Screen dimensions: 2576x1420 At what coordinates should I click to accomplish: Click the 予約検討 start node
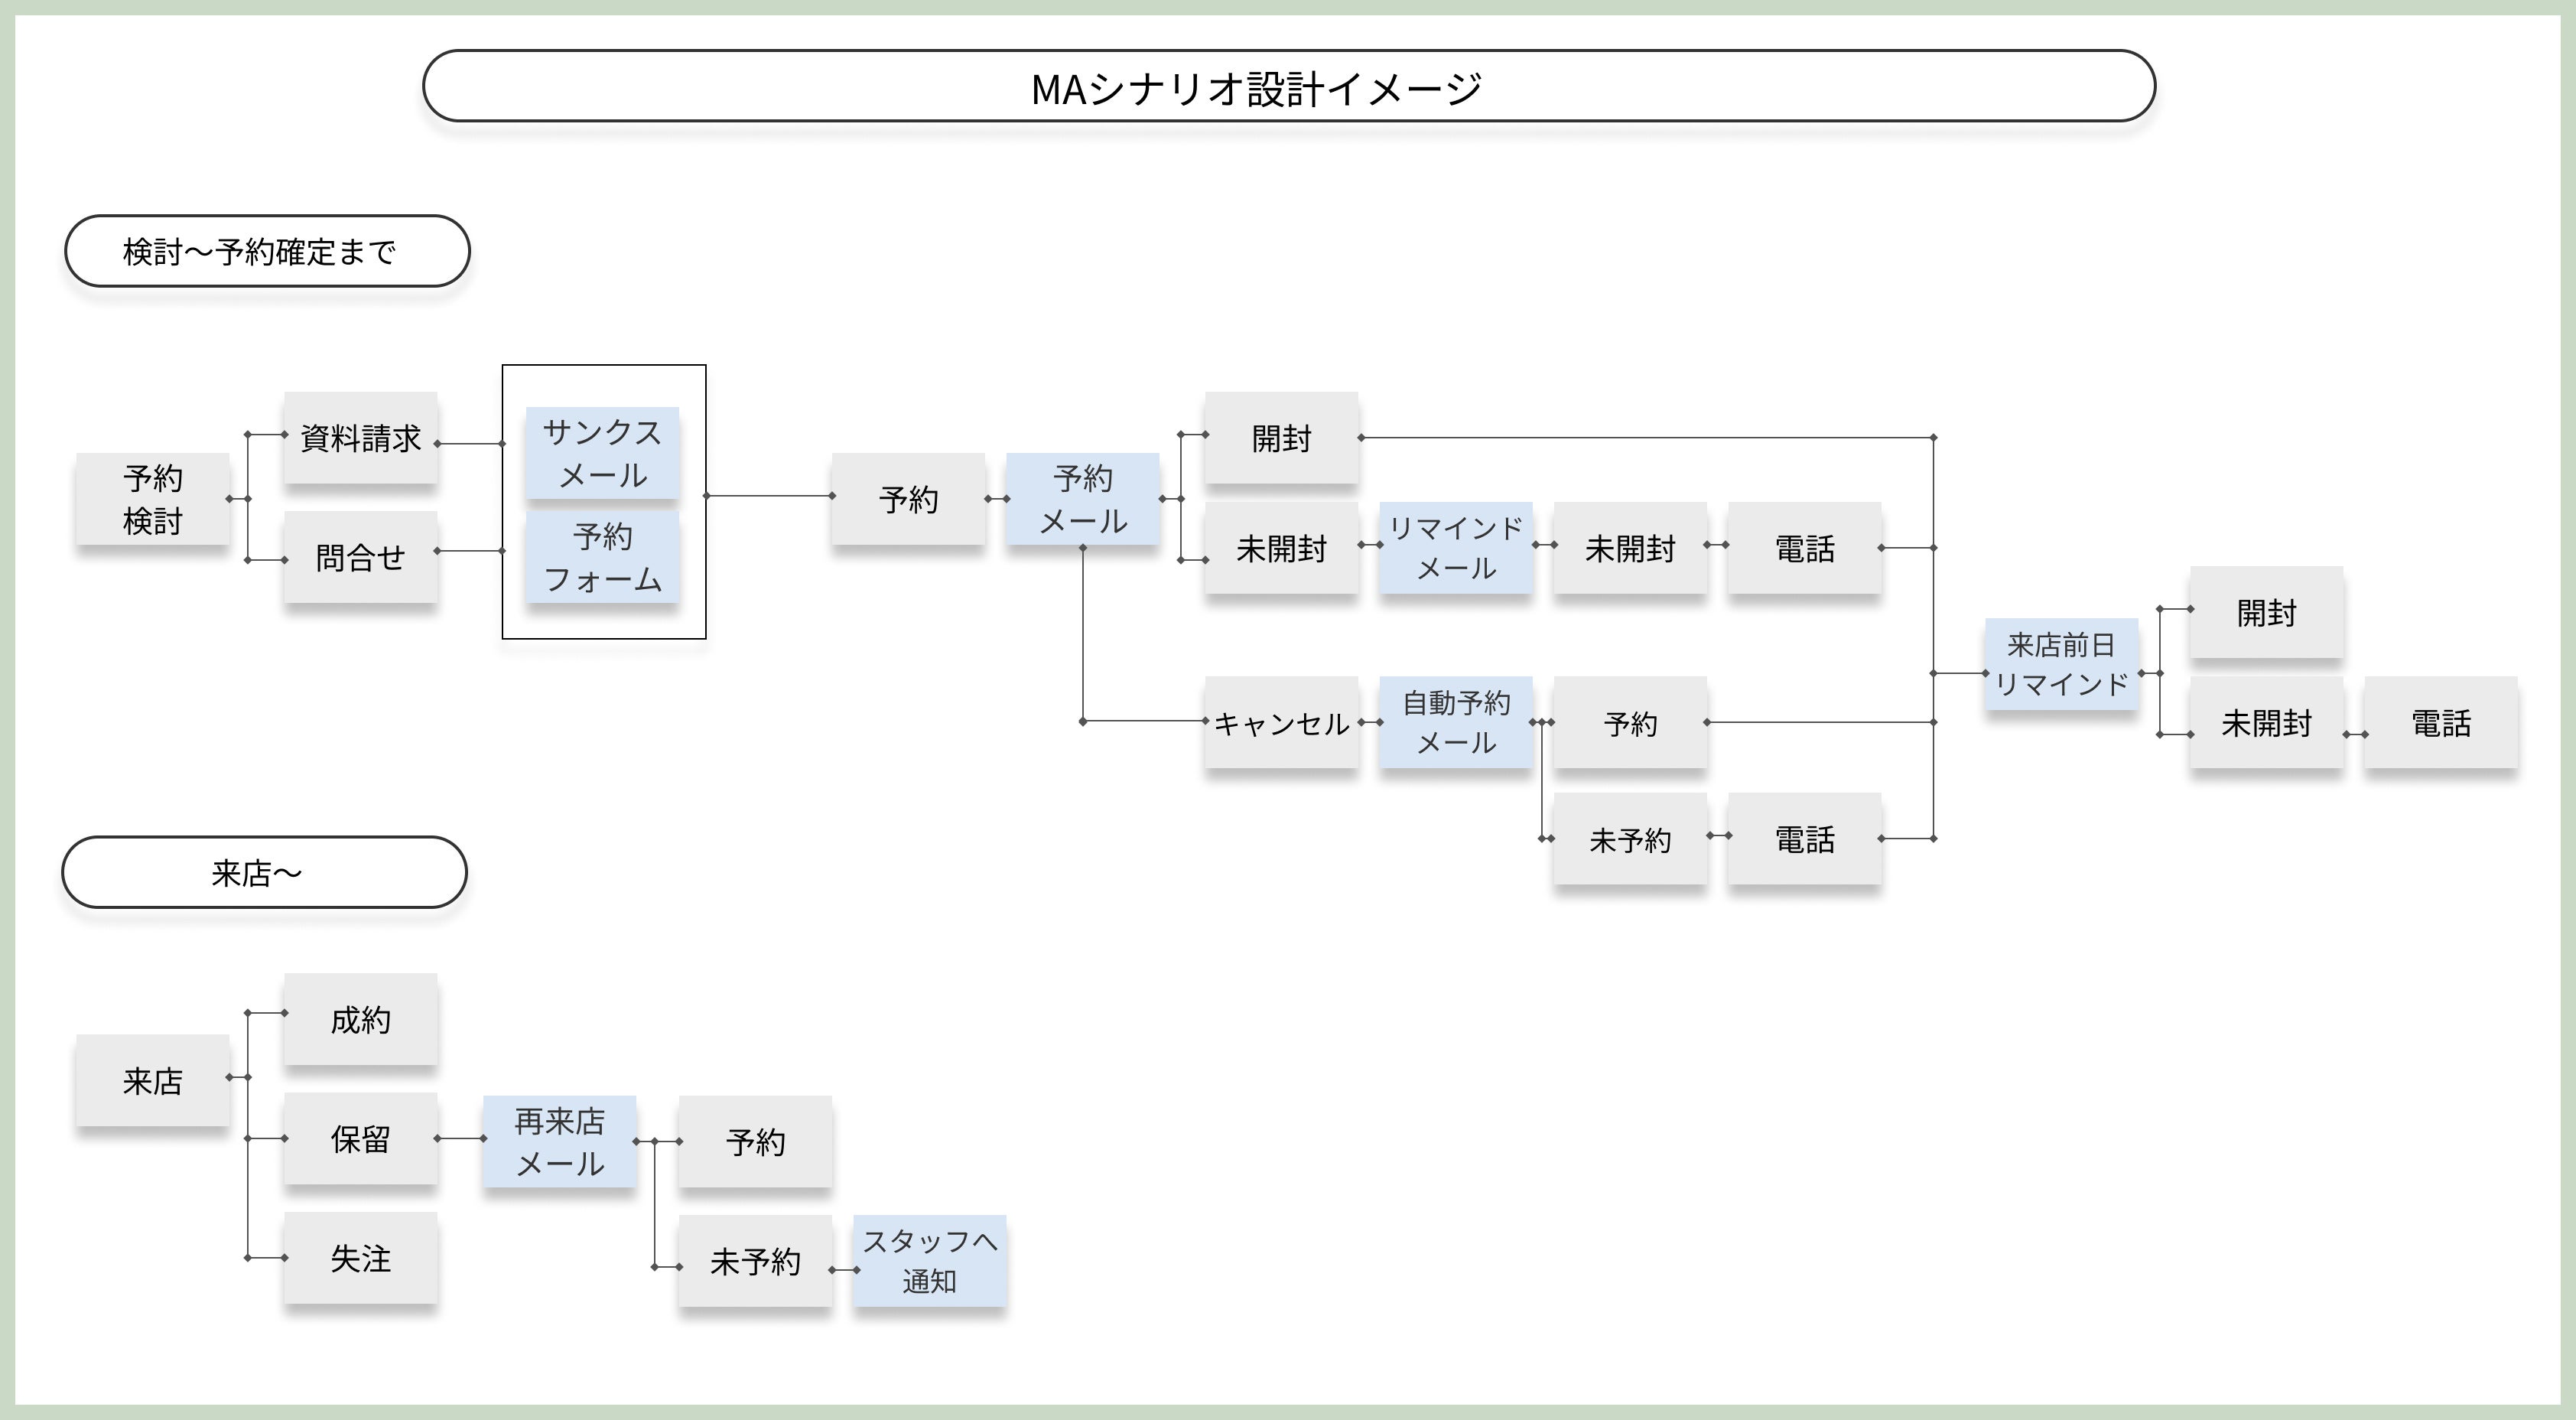tap(153, 499)
